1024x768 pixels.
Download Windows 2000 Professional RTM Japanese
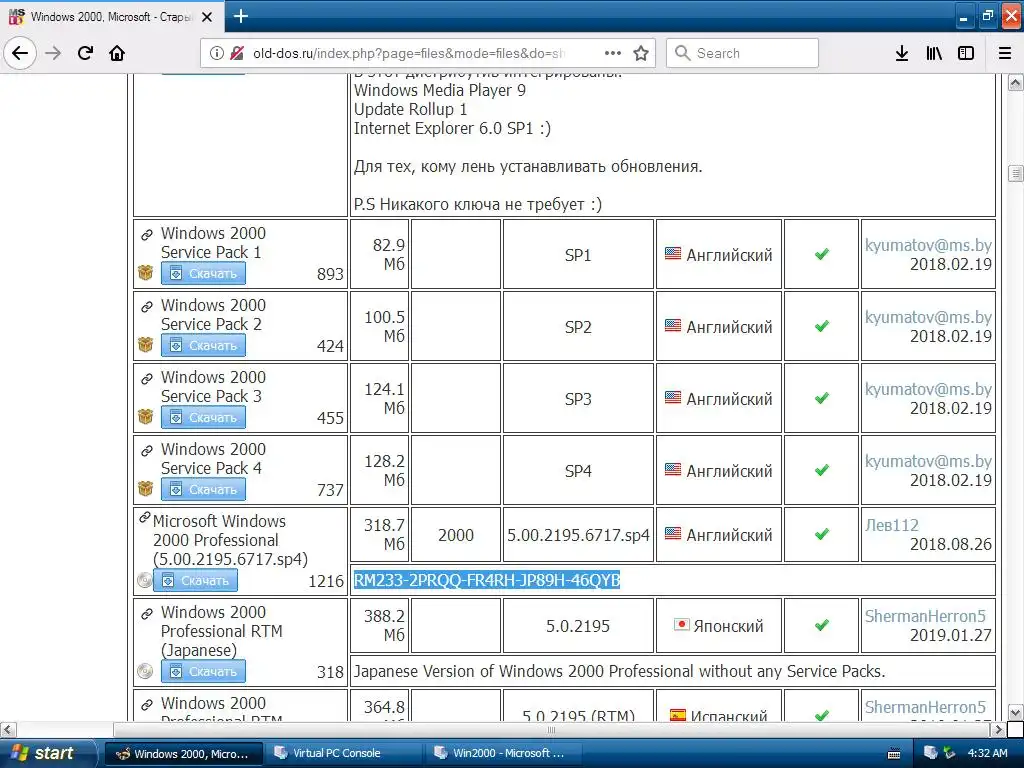[x=203, y=671]
